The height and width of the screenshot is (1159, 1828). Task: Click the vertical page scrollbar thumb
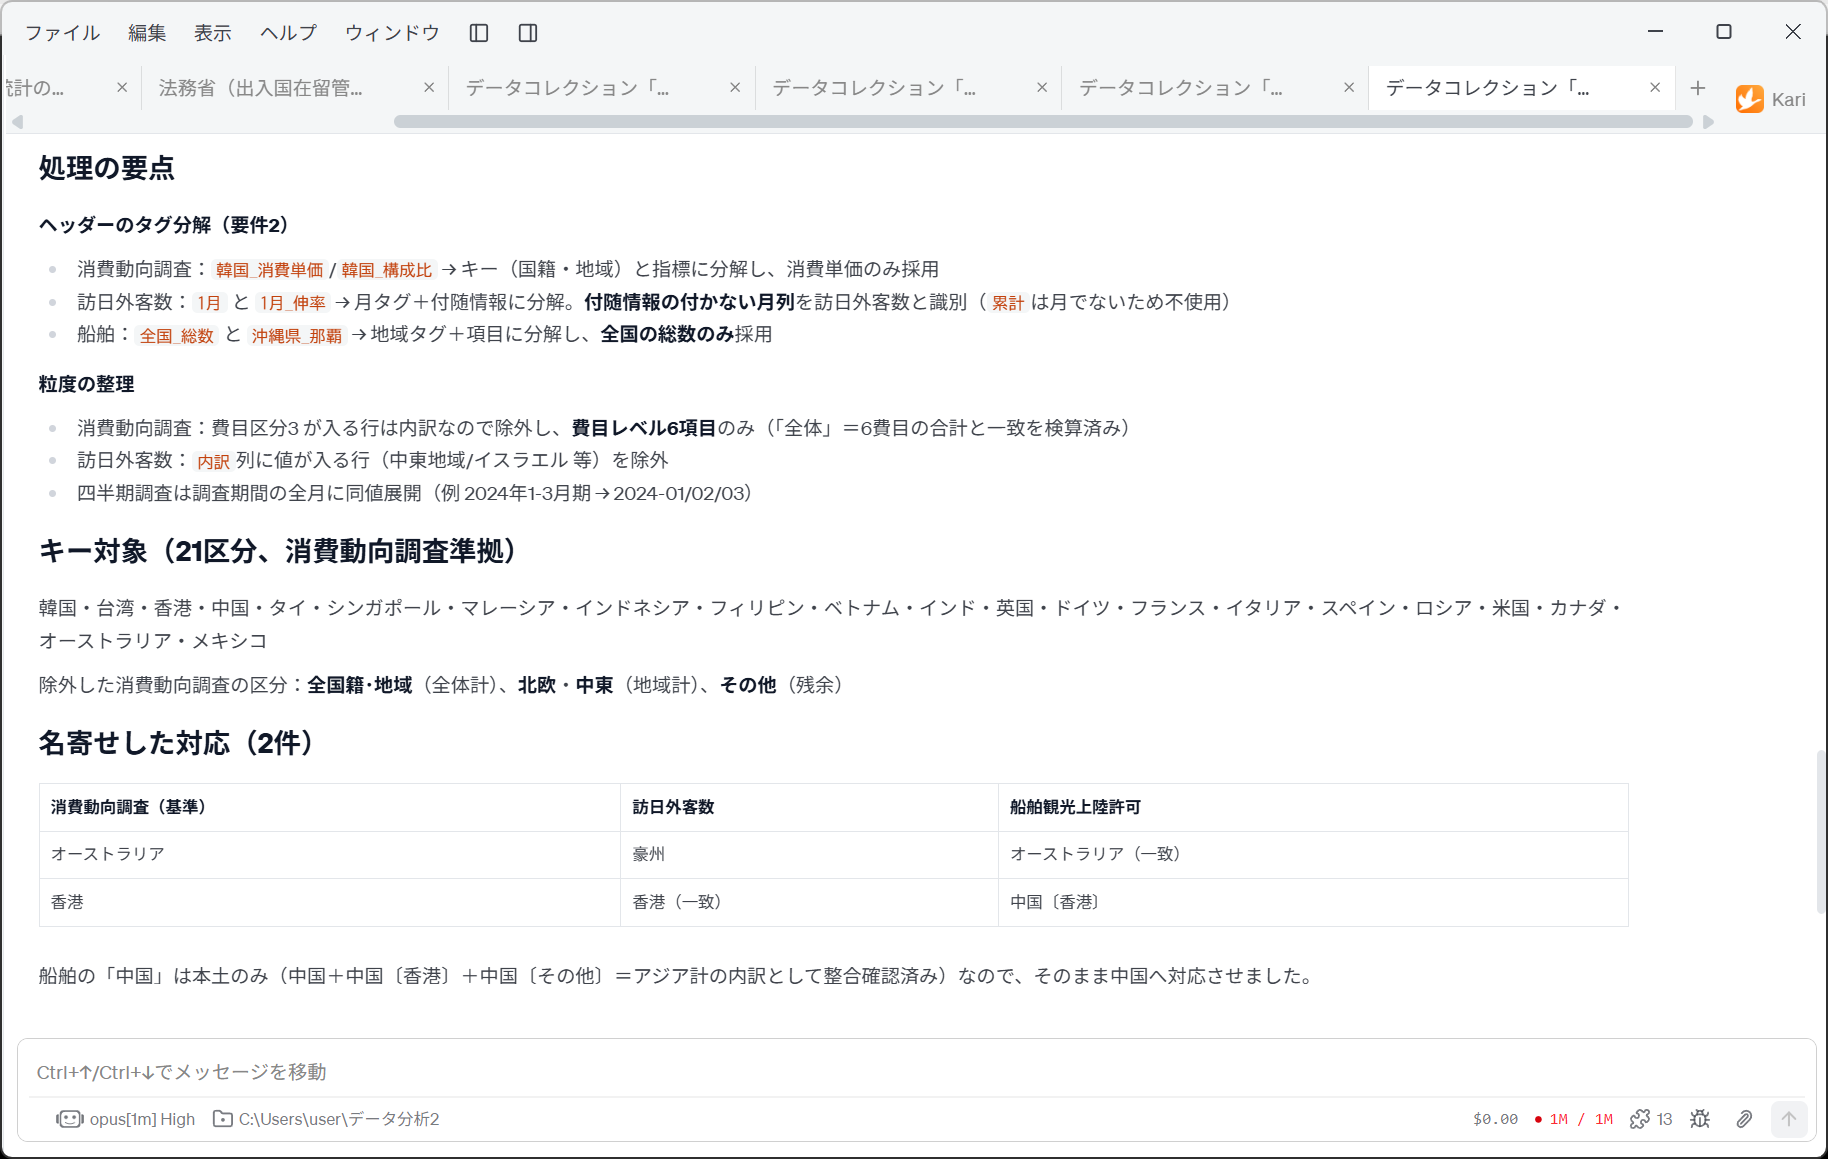(x=1821, y=832)
